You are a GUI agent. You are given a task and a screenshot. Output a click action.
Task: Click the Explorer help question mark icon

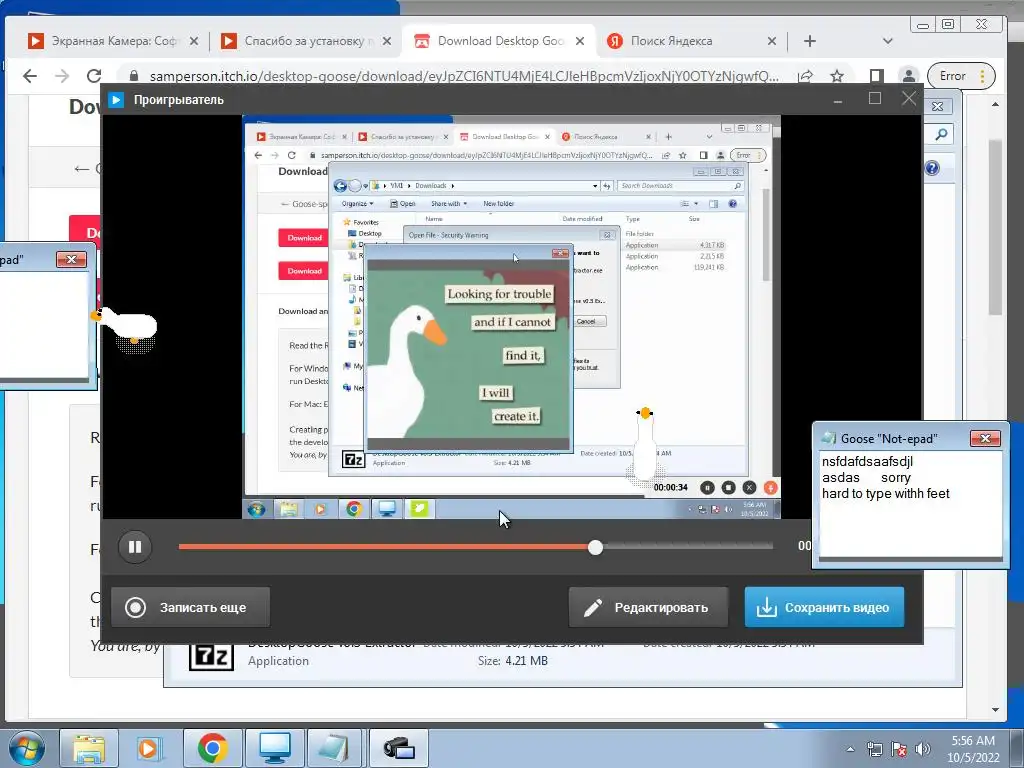932,168
